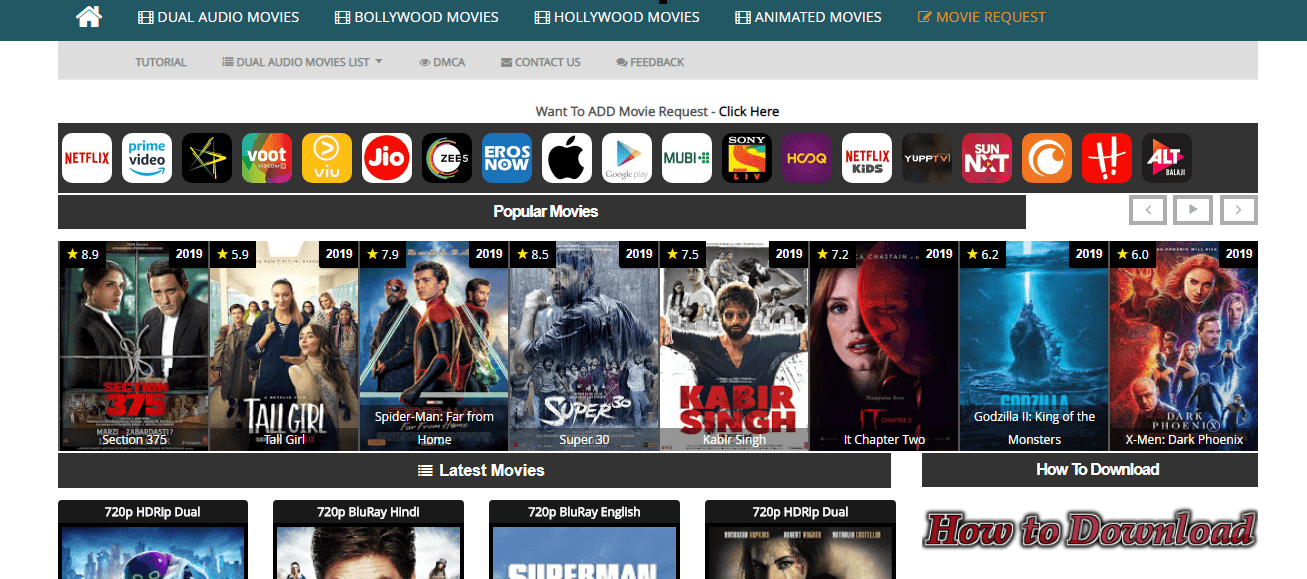The width and height of the screenshot is (1307, 579).
Task: Click How To Download sidebar heading
Action: pyautogui.click(x=1097, y=470)
